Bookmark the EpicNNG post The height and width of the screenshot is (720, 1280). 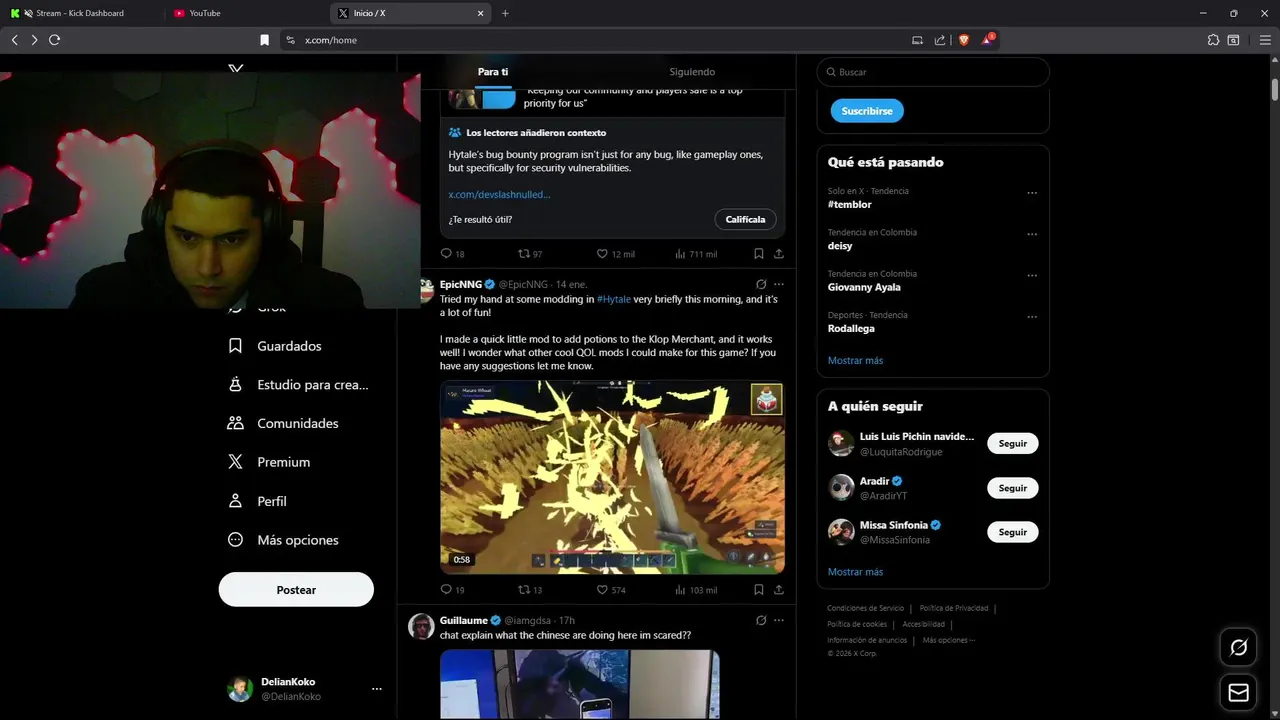tap(759, 590)
